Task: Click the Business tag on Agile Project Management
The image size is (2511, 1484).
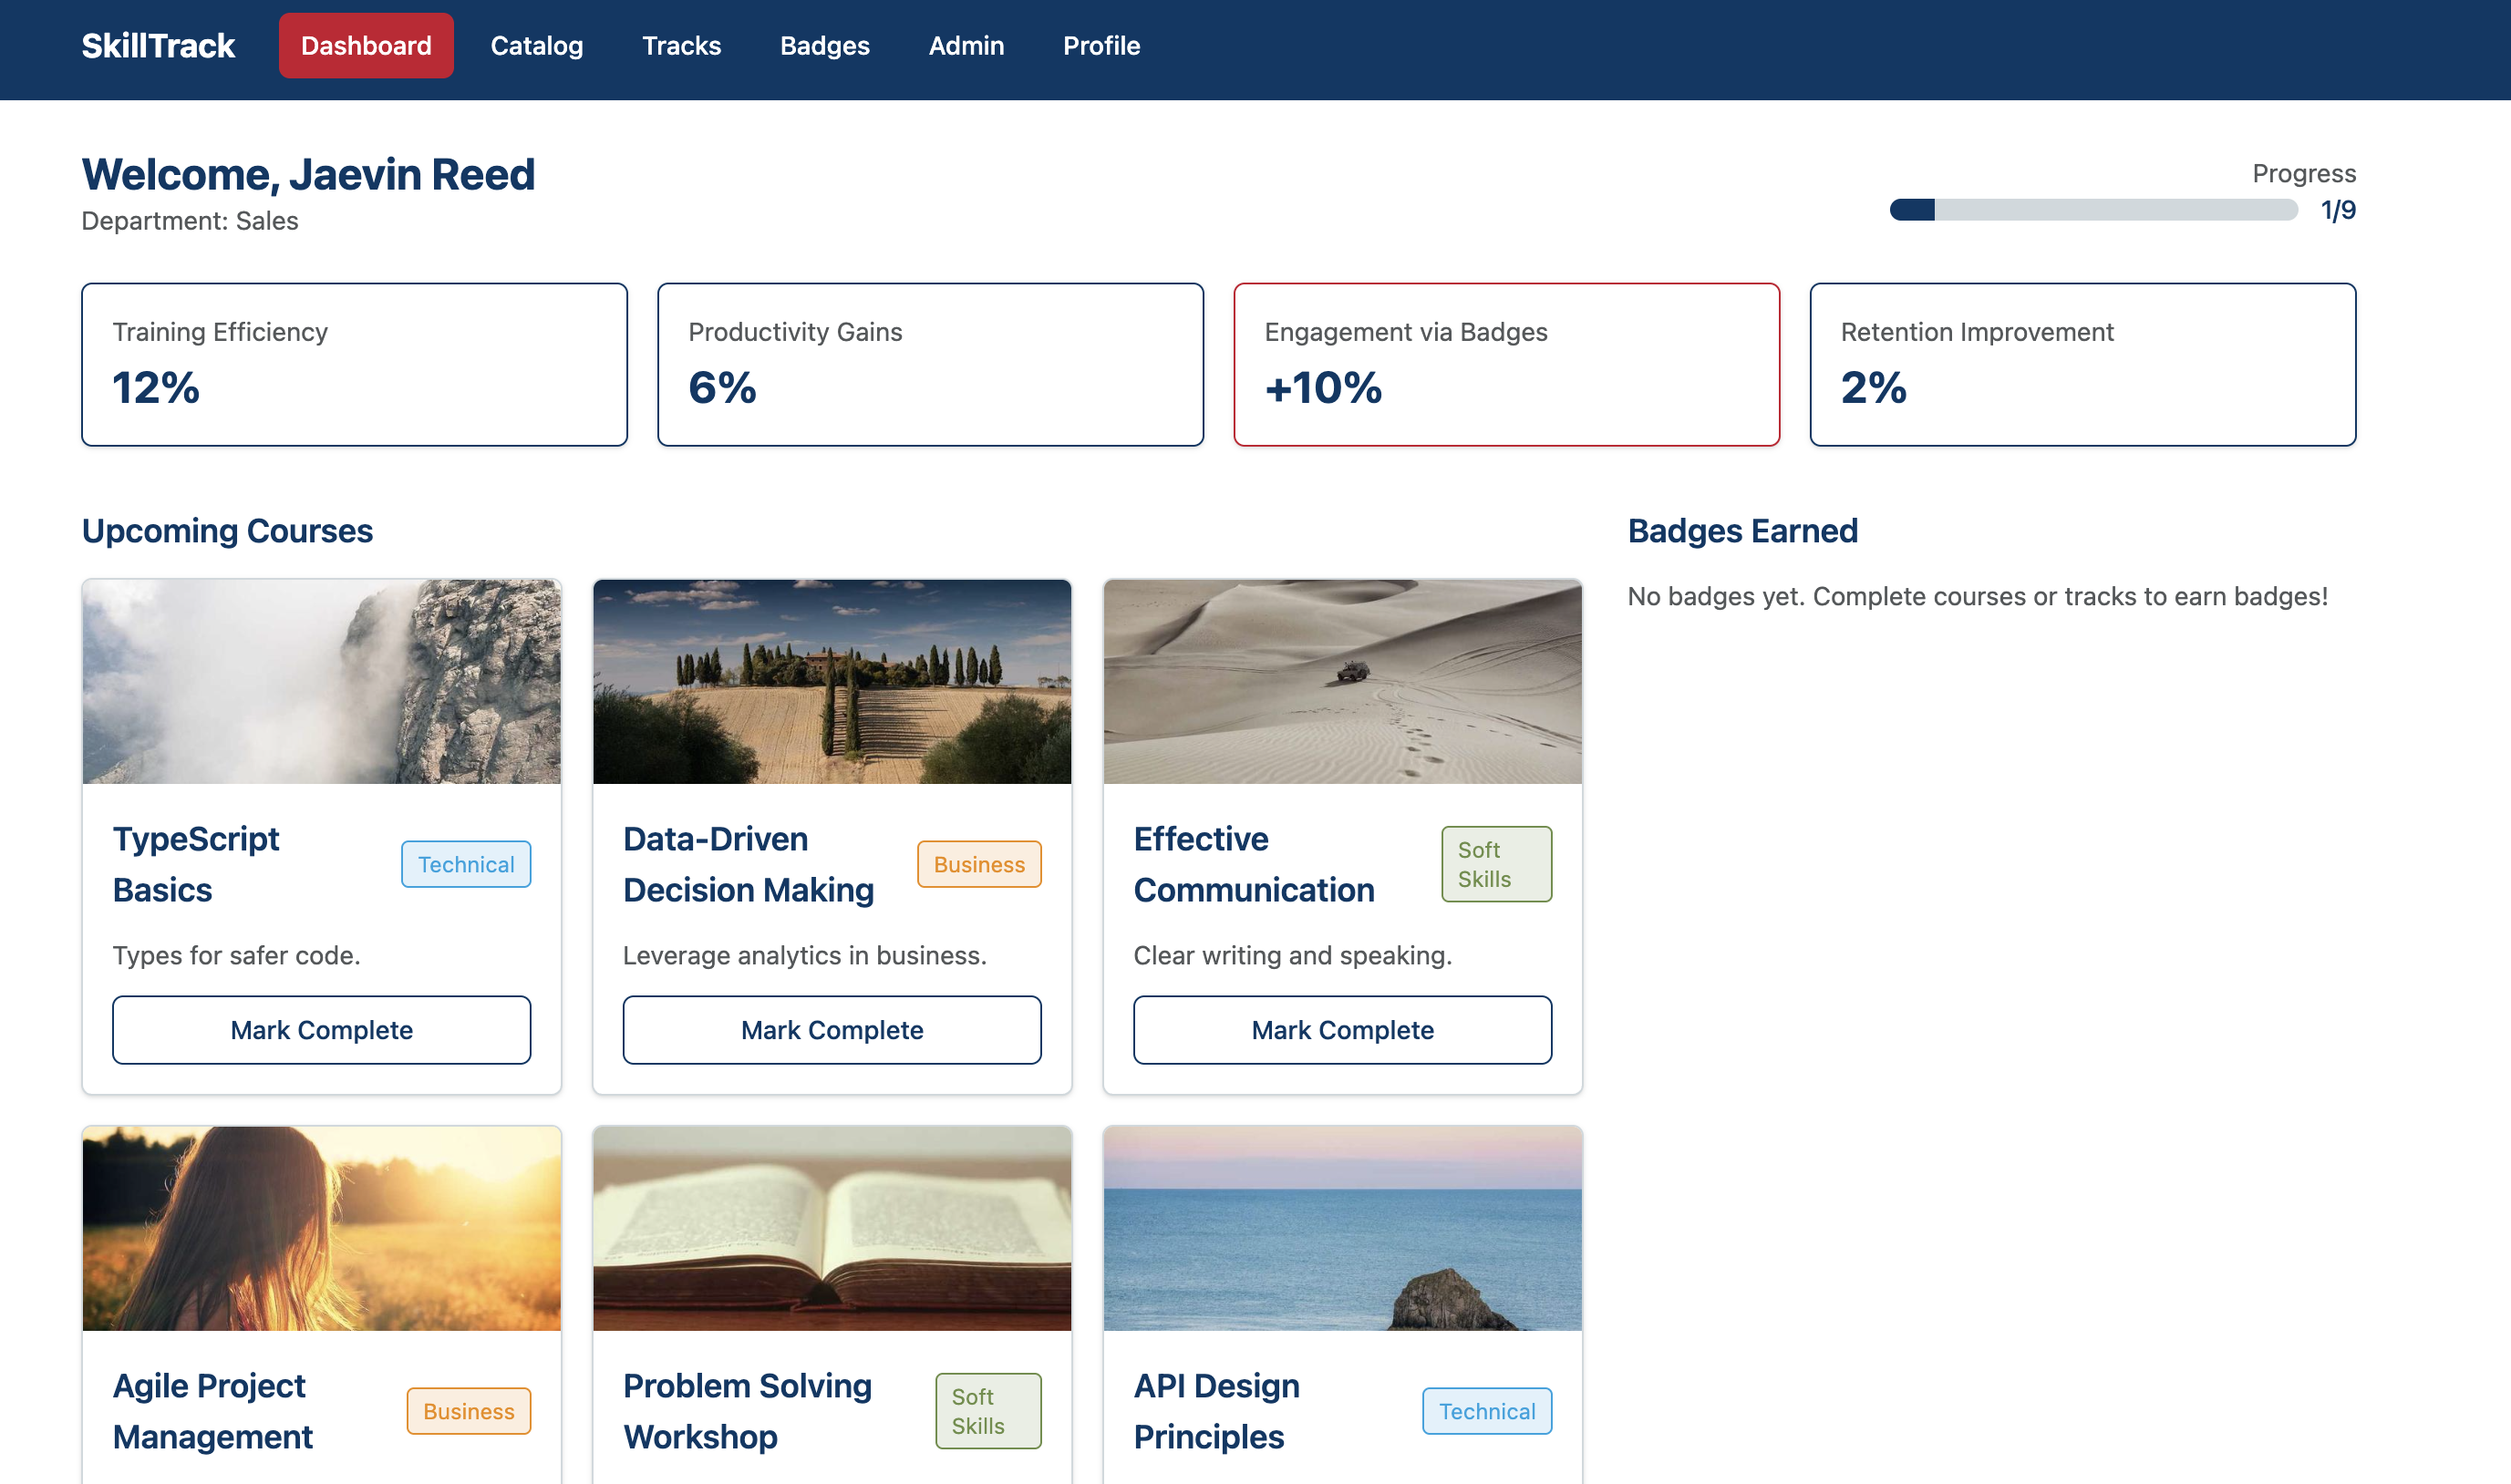Action: coord(468,1411)
